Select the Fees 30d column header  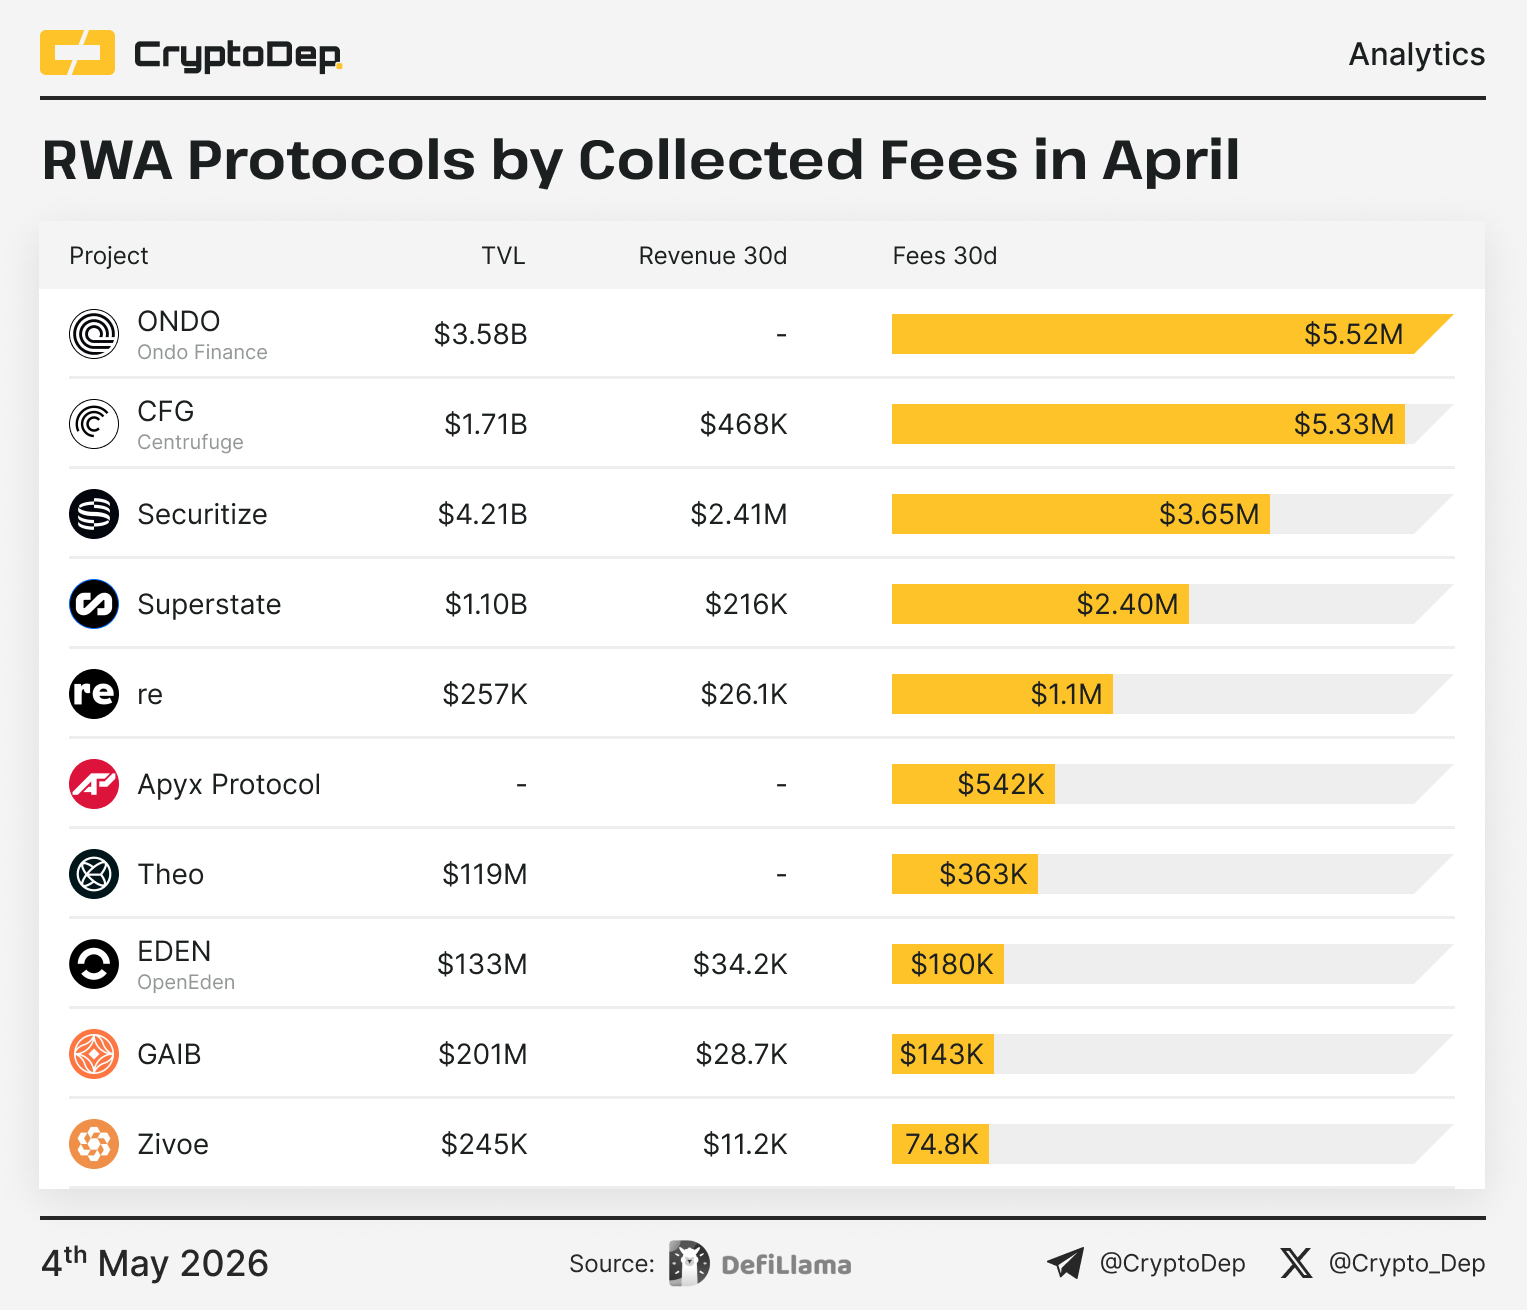tap(945, 256)
